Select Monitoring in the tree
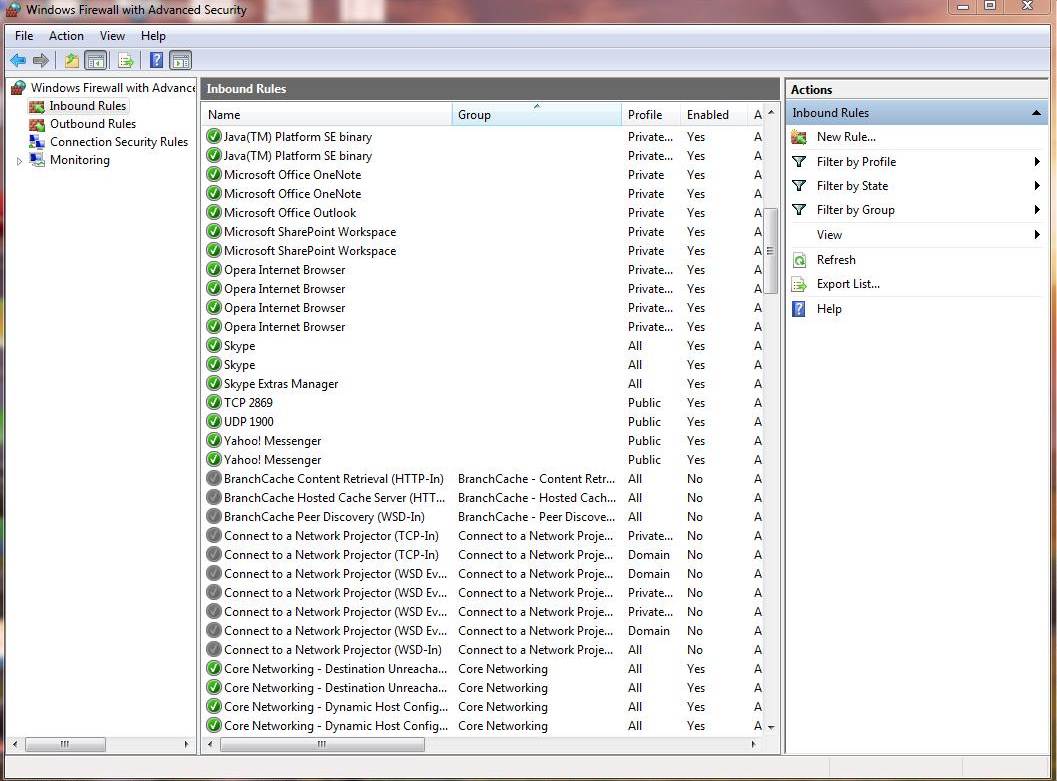Viewport: 1057px width, 781px height. [x=80, y=160]
